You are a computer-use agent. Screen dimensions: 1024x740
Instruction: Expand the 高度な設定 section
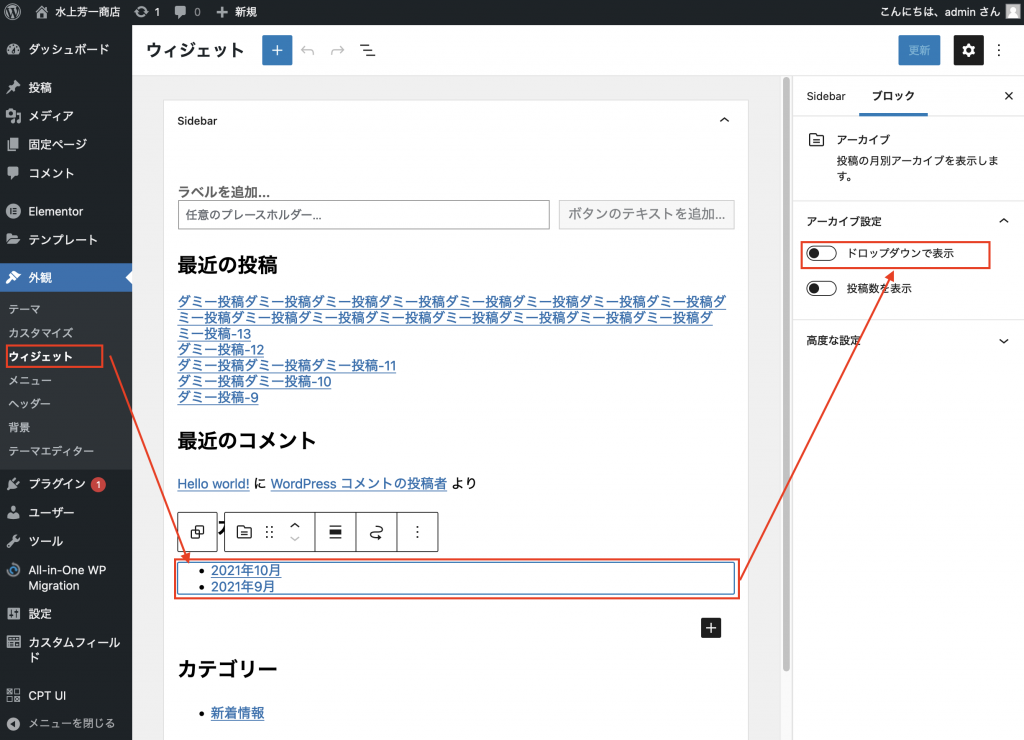click(1004, 341)
